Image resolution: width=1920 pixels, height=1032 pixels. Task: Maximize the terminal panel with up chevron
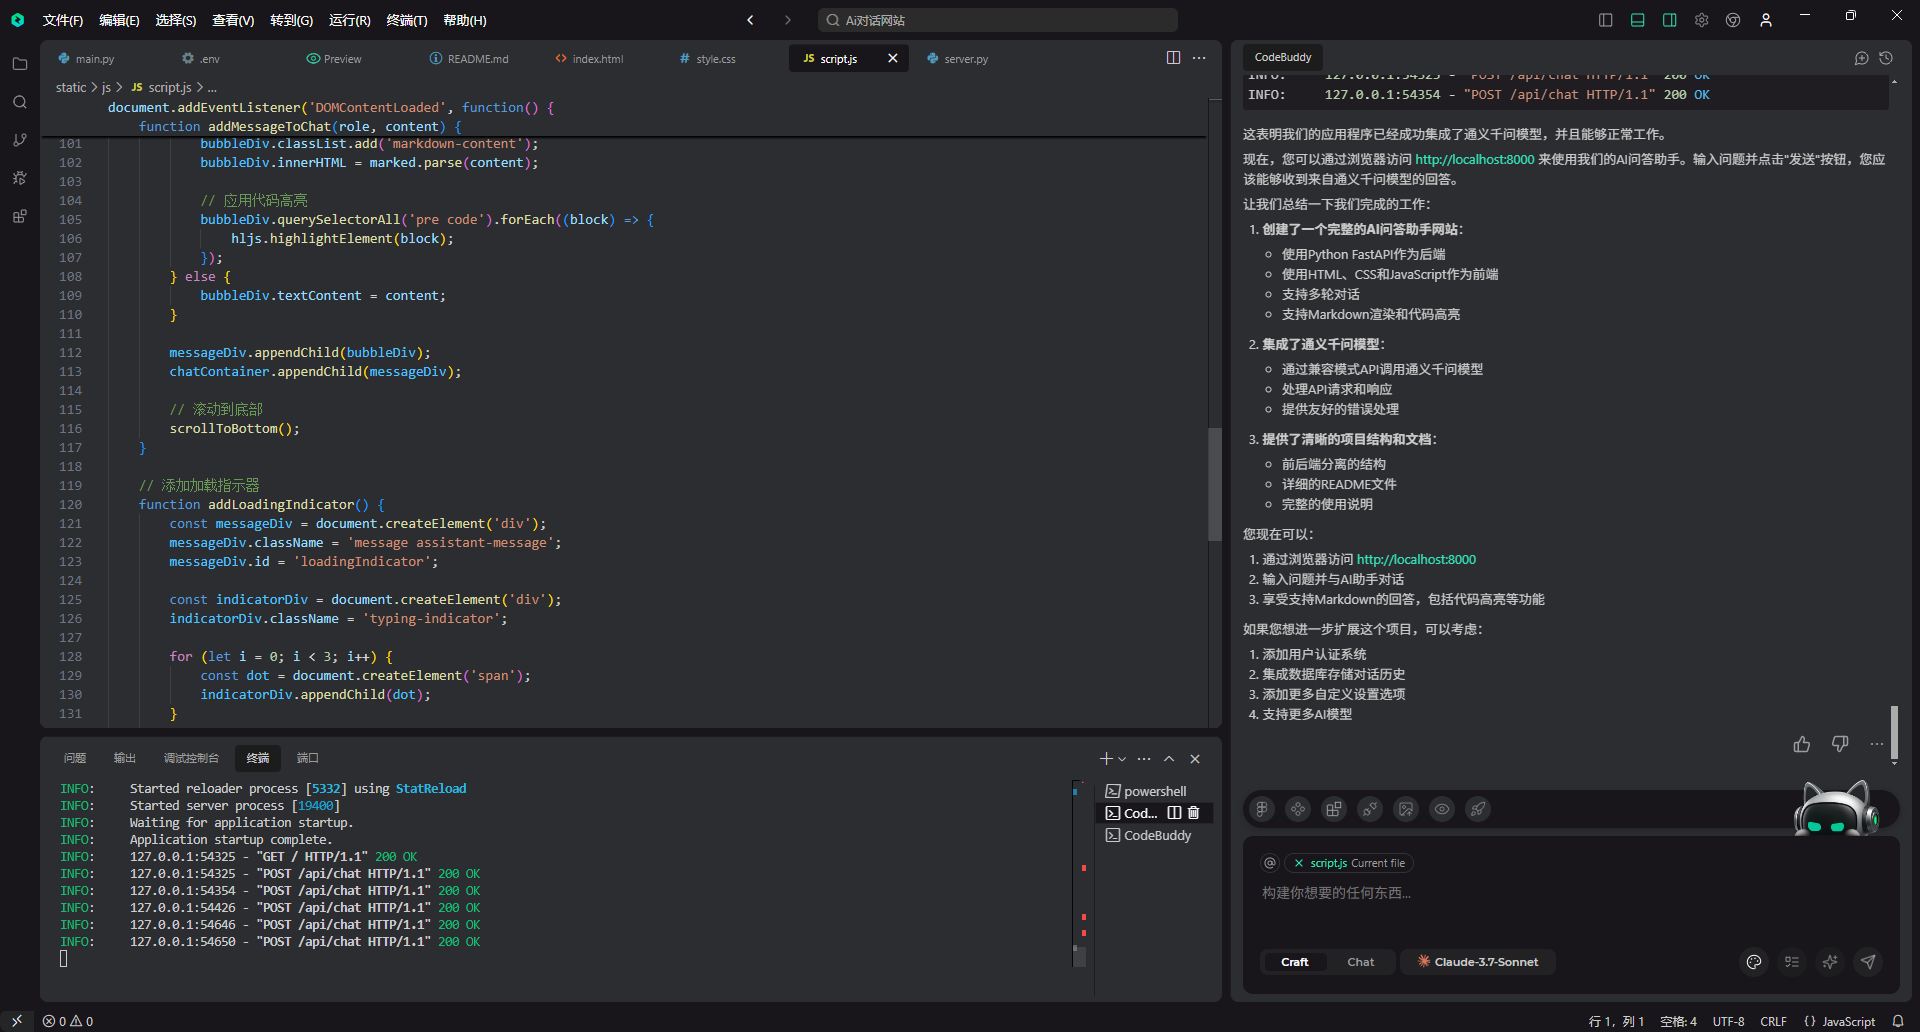(1169, 759)
